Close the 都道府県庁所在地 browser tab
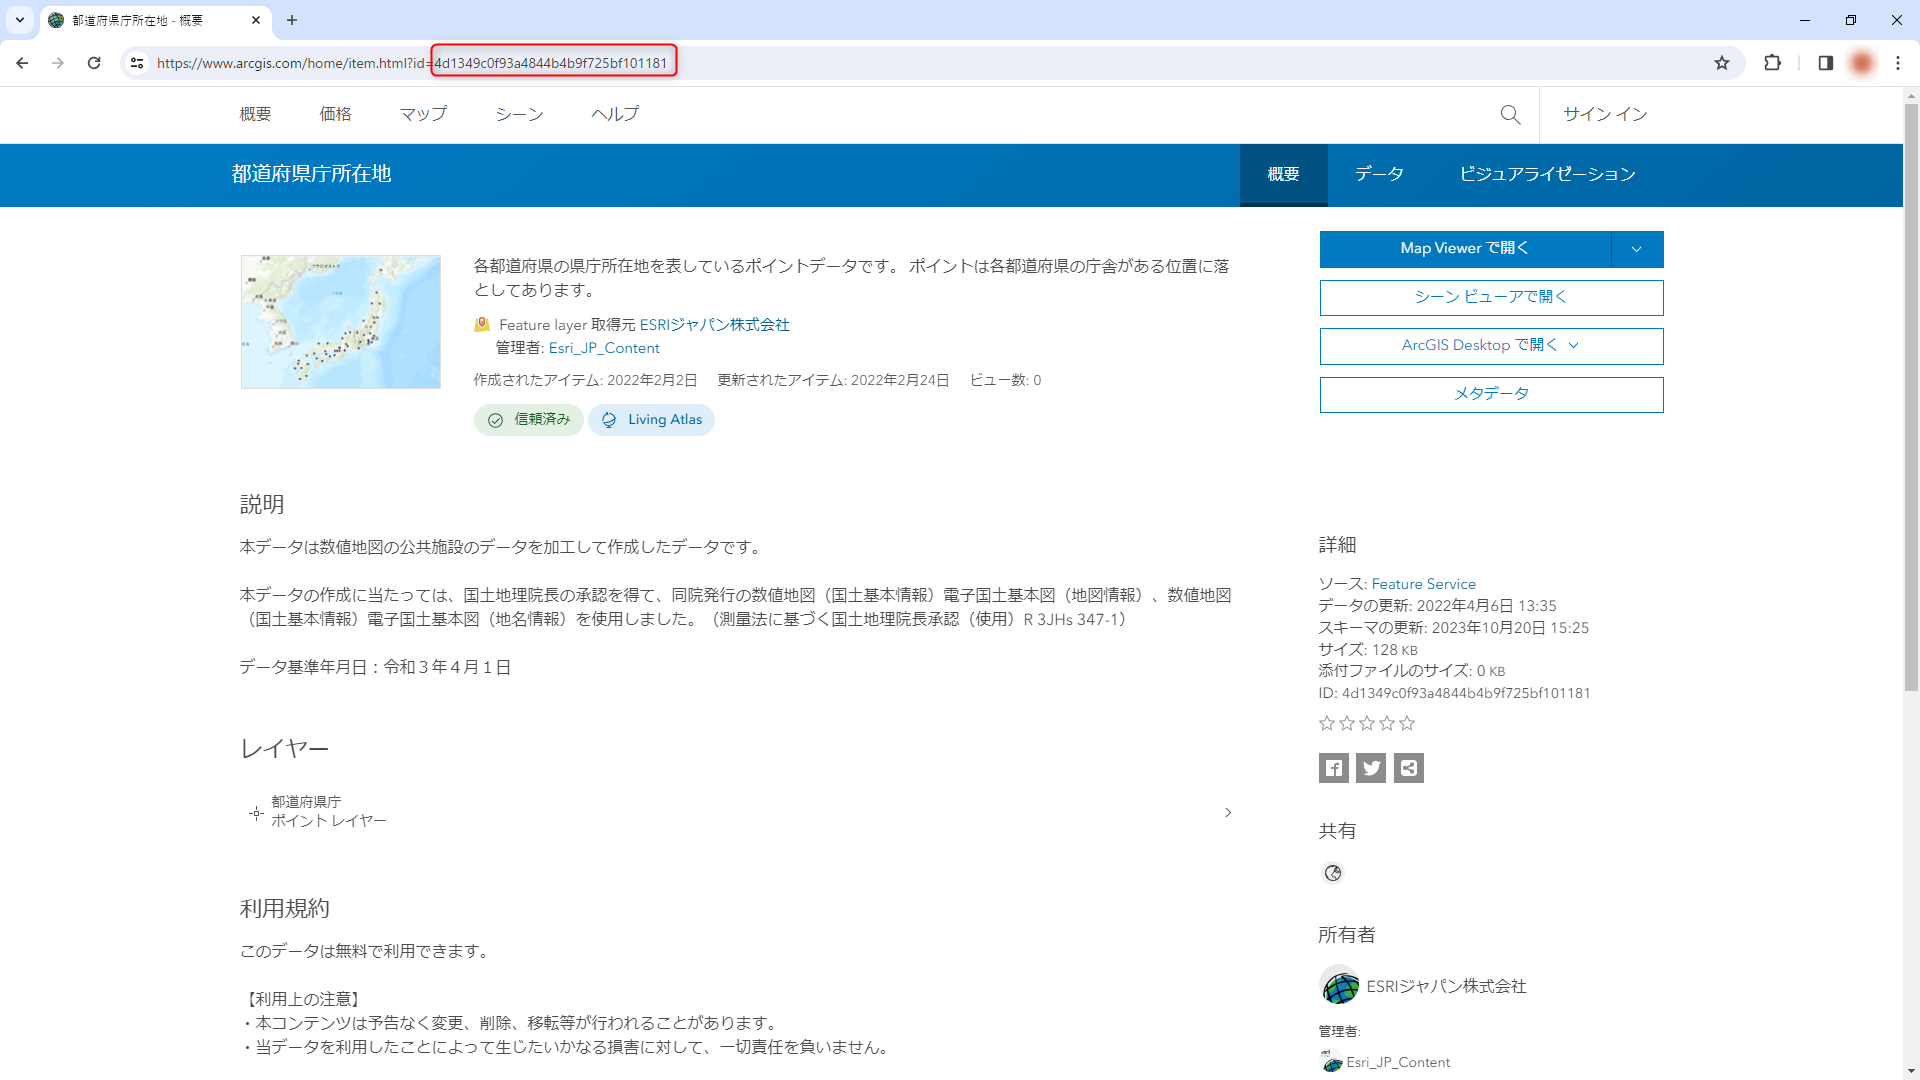 coord(256,20)
